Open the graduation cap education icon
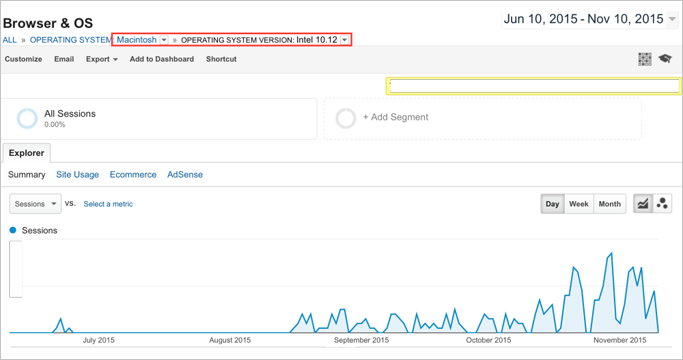The image size is (683, 360). pyautogui.click(x=665, y=58)
